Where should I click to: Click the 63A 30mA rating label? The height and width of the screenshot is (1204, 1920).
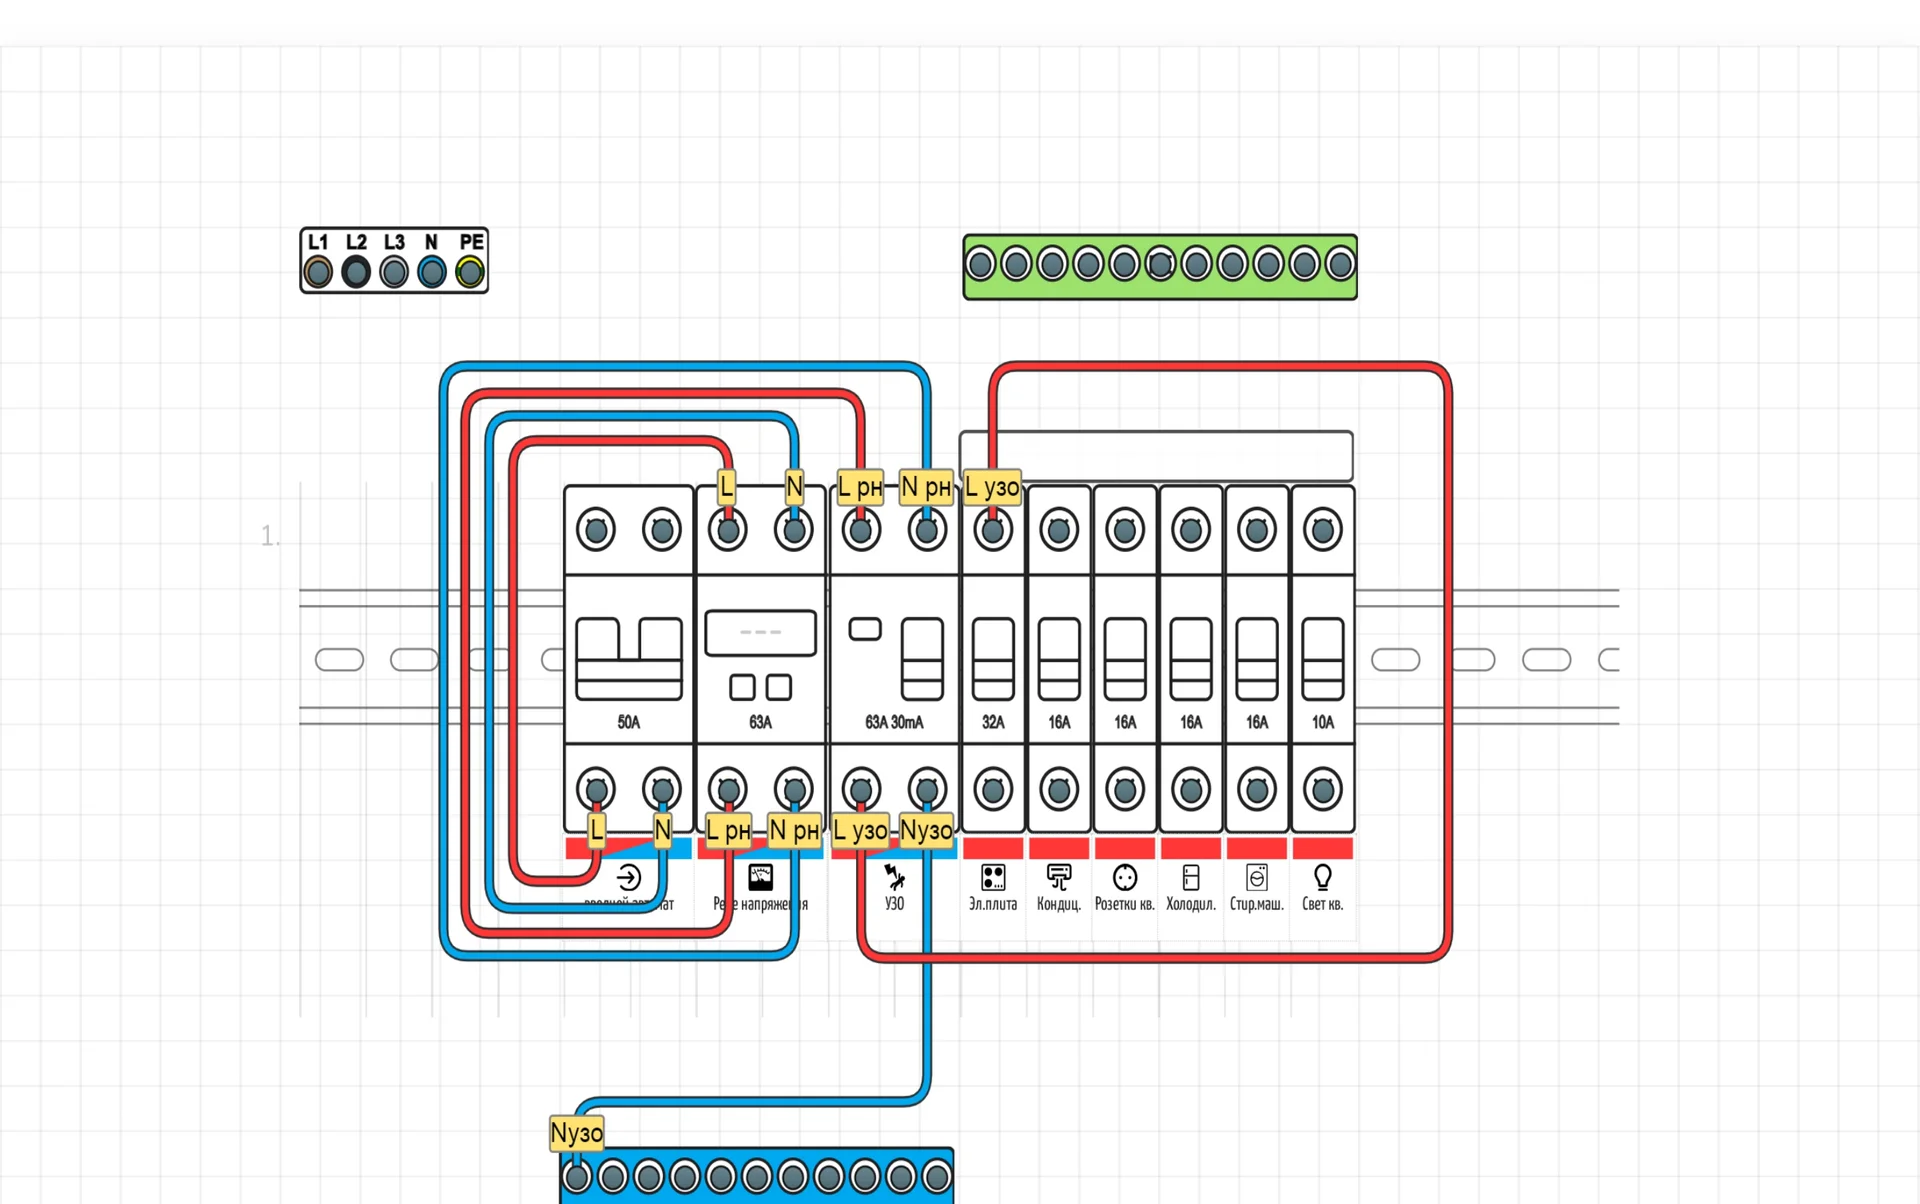coord(894,722)
